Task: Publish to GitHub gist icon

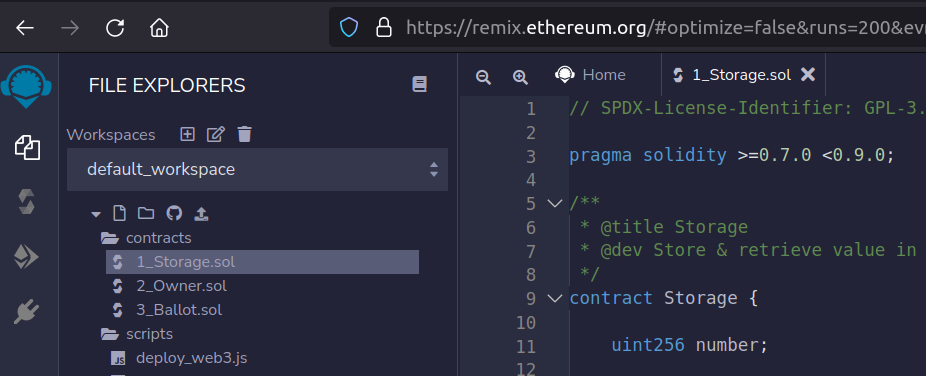Action: click(x=174, y=213)
